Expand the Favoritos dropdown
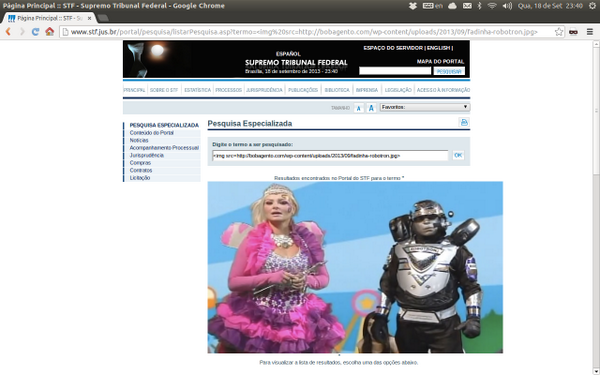 pyautogui.click(x=425, y=107)
